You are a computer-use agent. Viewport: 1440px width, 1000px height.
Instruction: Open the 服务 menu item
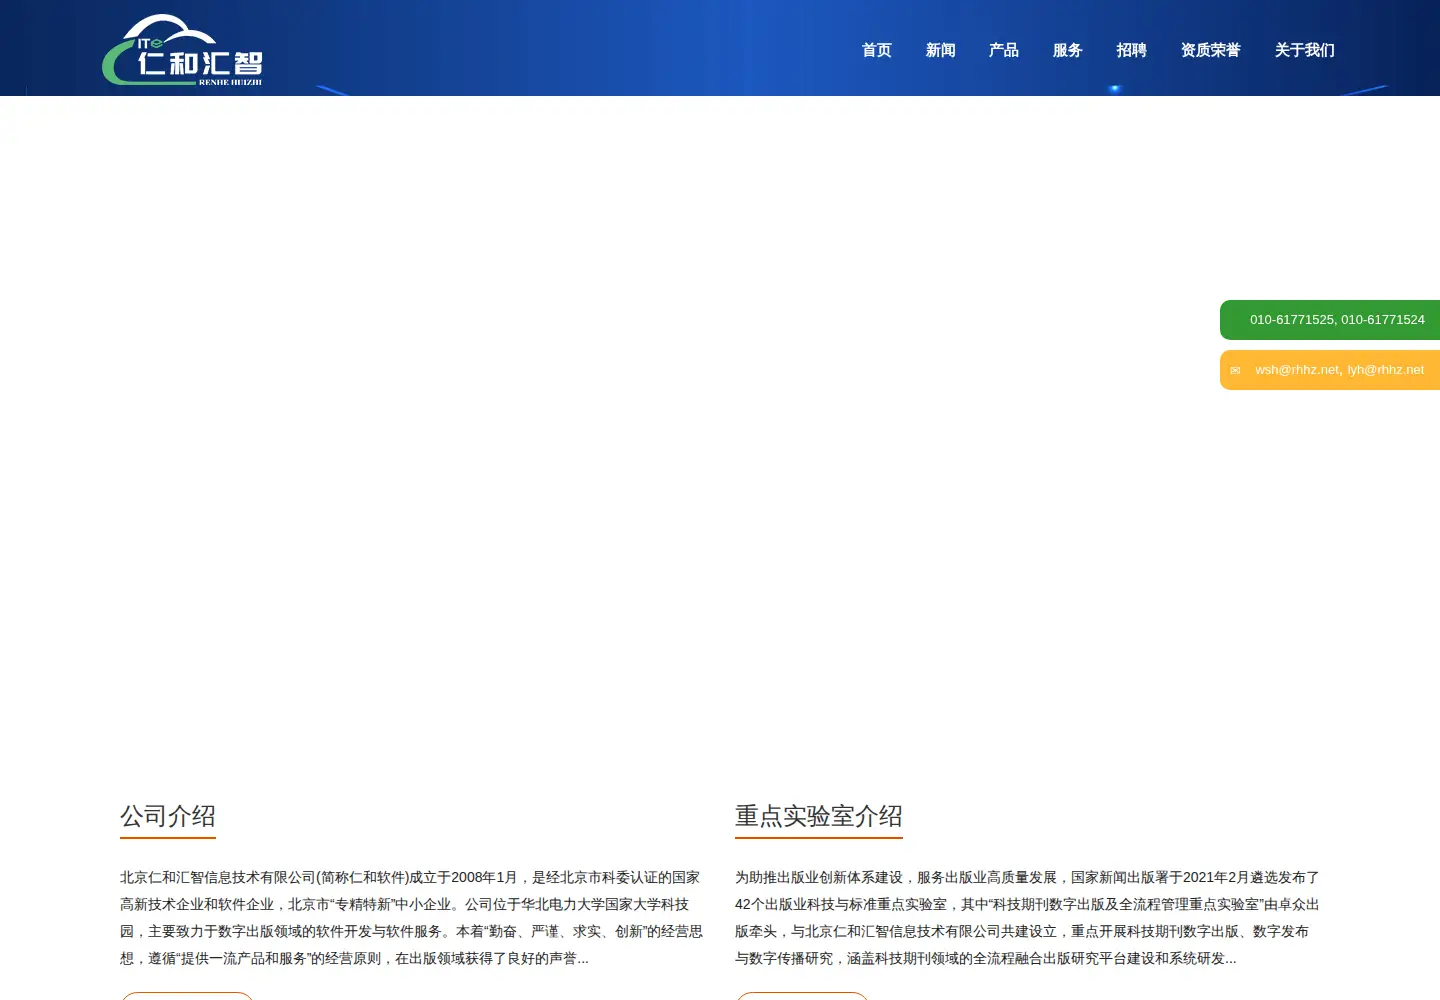[x=1068, y=50]
